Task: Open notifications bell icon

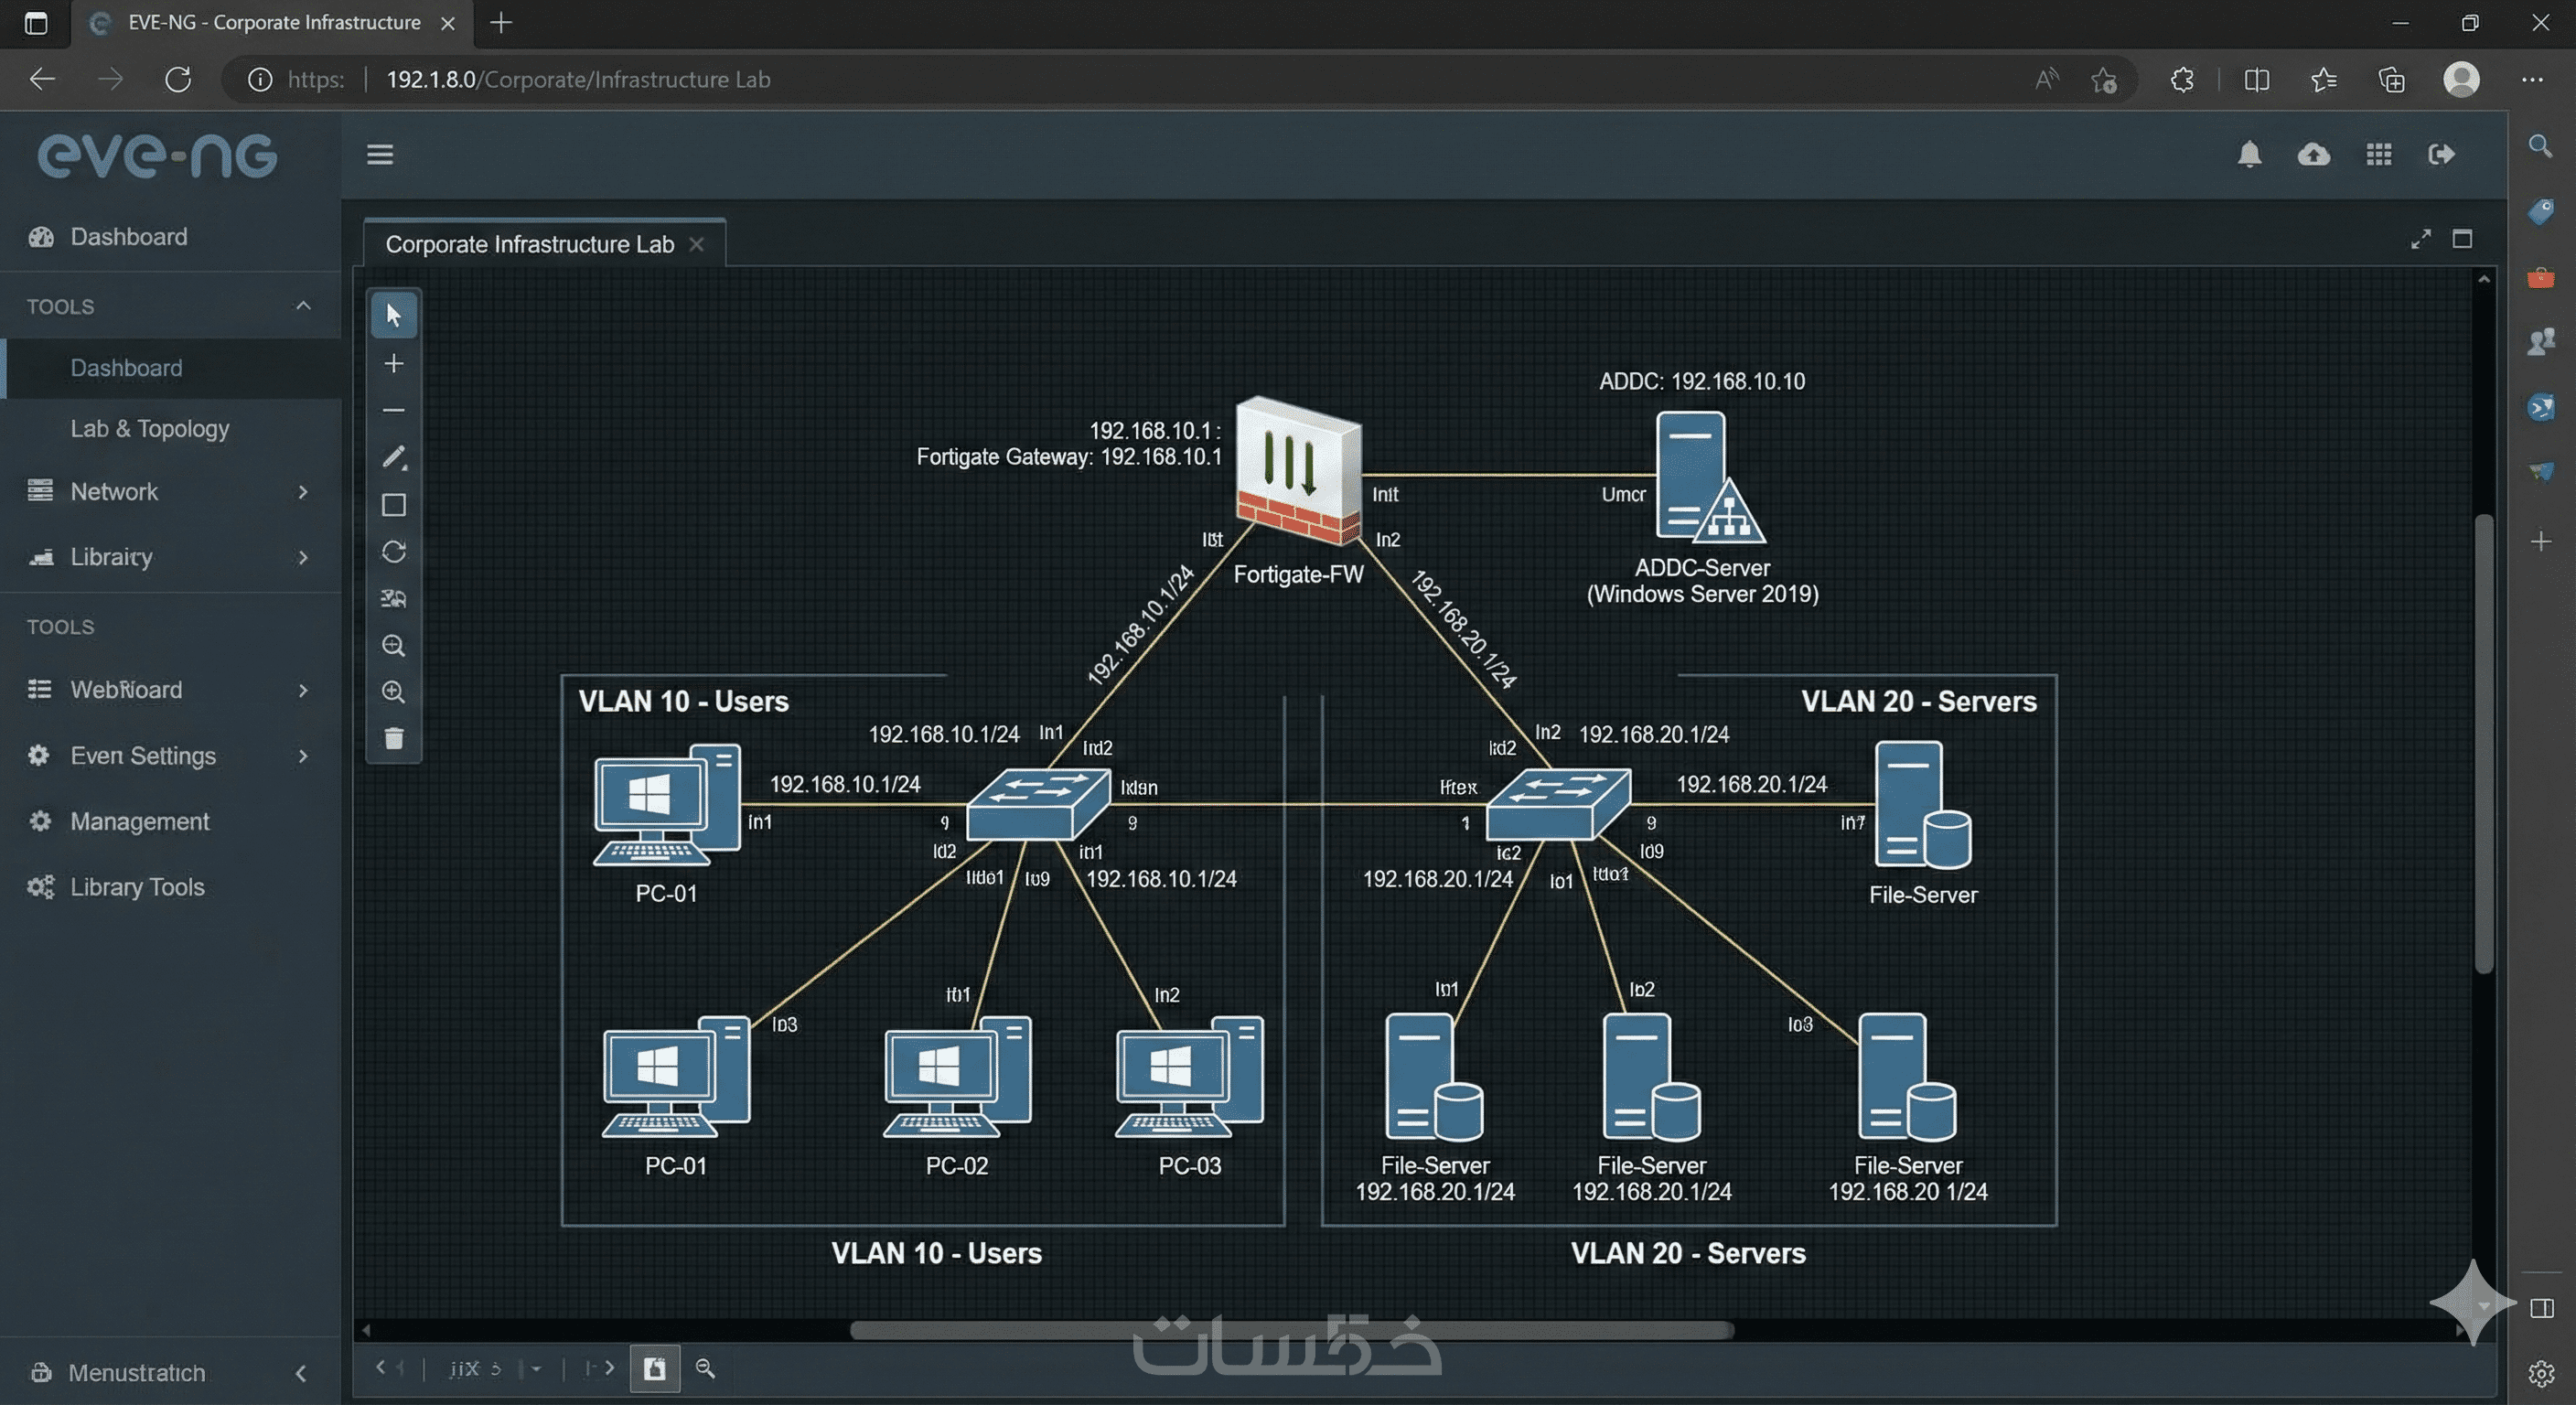Action: (2249, 154)
